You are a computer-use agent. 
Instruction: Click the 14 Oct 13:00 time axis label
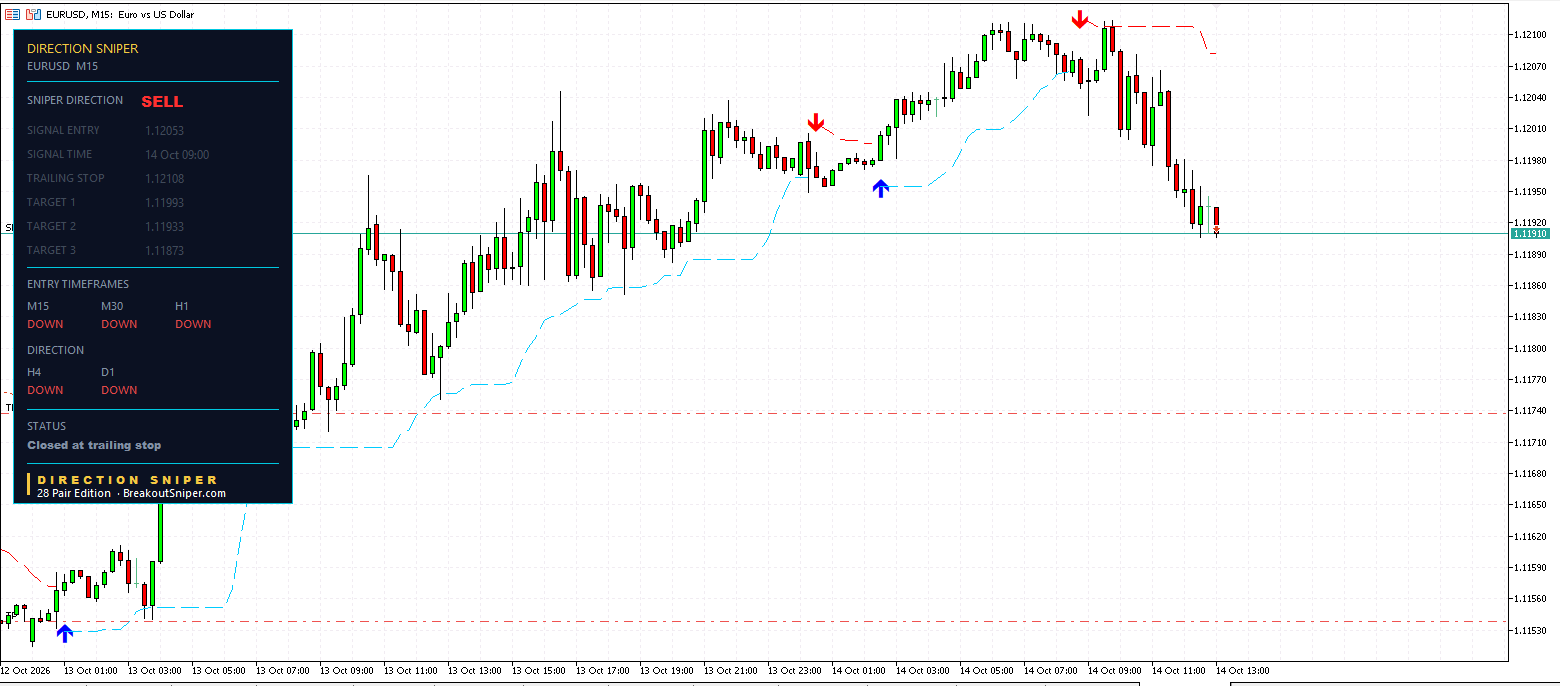tap(1242, 670)
